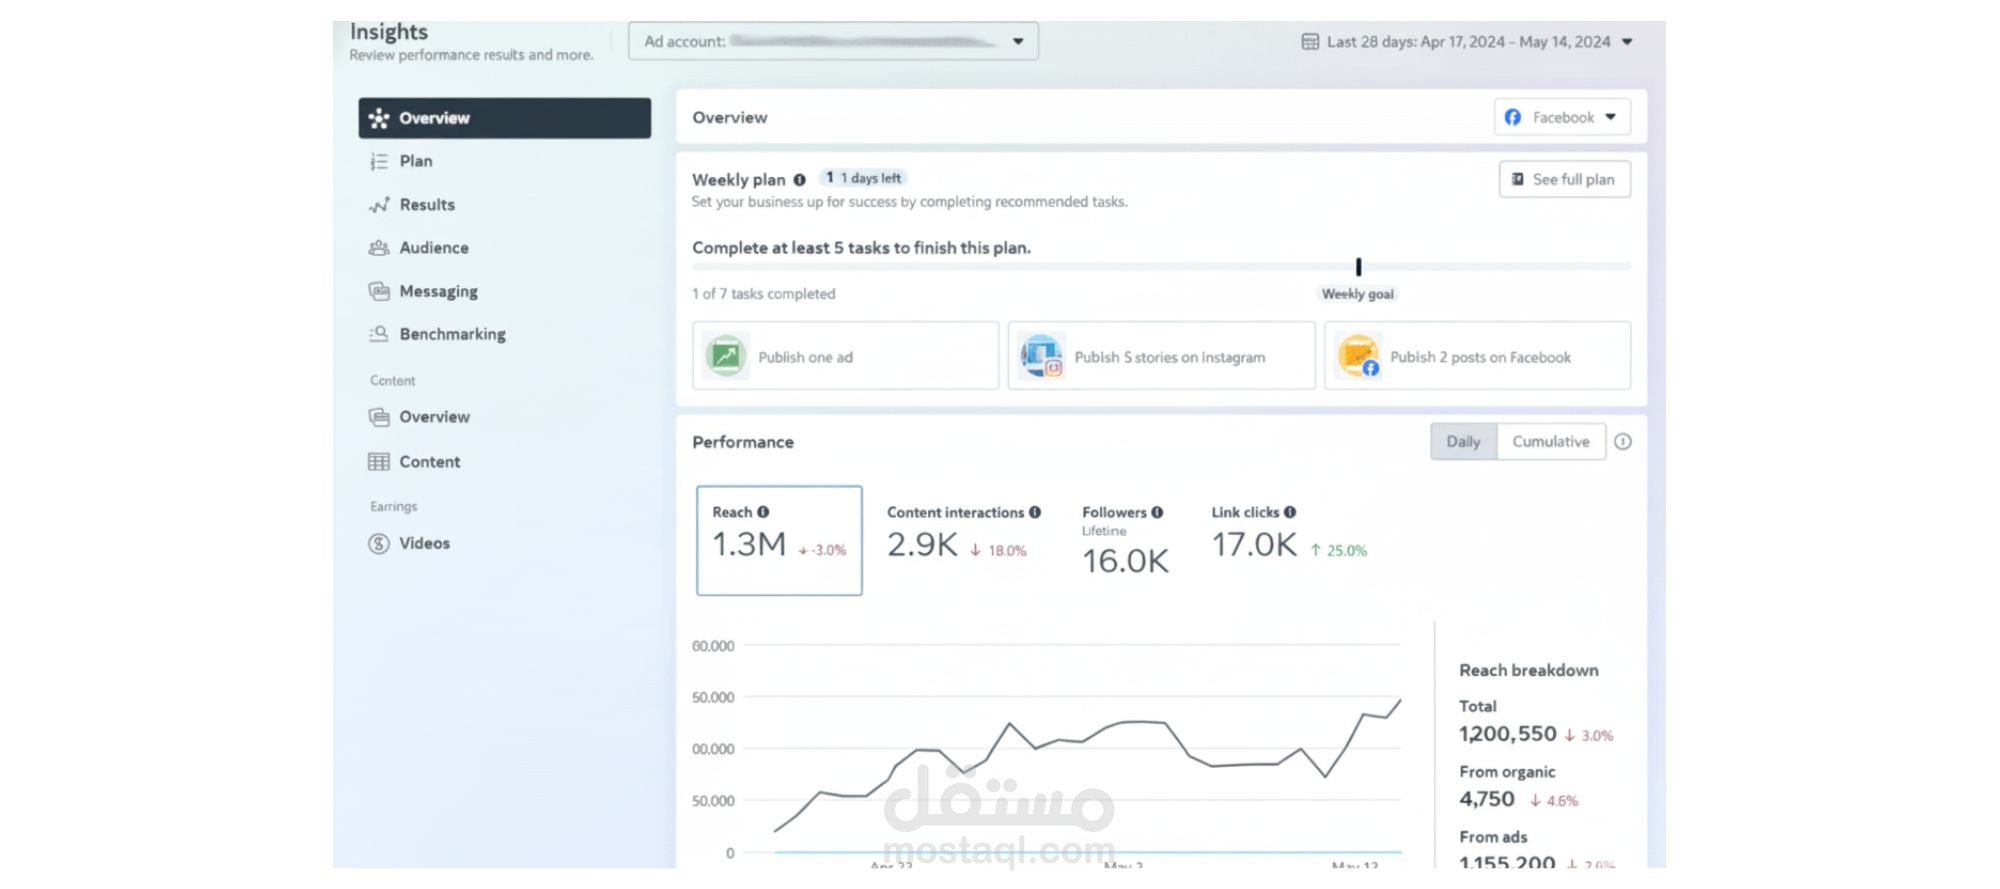Open the Last 28 days date range picker
The image size is (2000, 889).
tap(1467, 42)
